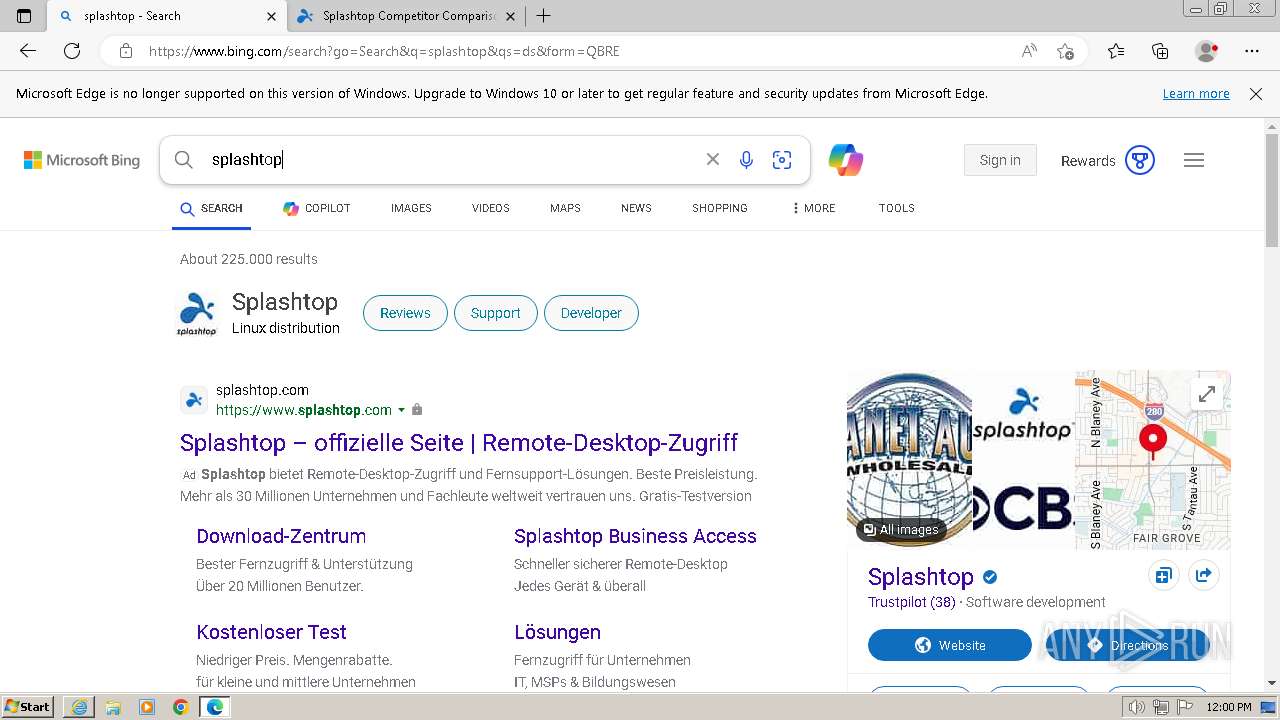This screenshot has height=720, width=1280.
Task: Switch to the SHOPPING tab
Action: [720, 208]
